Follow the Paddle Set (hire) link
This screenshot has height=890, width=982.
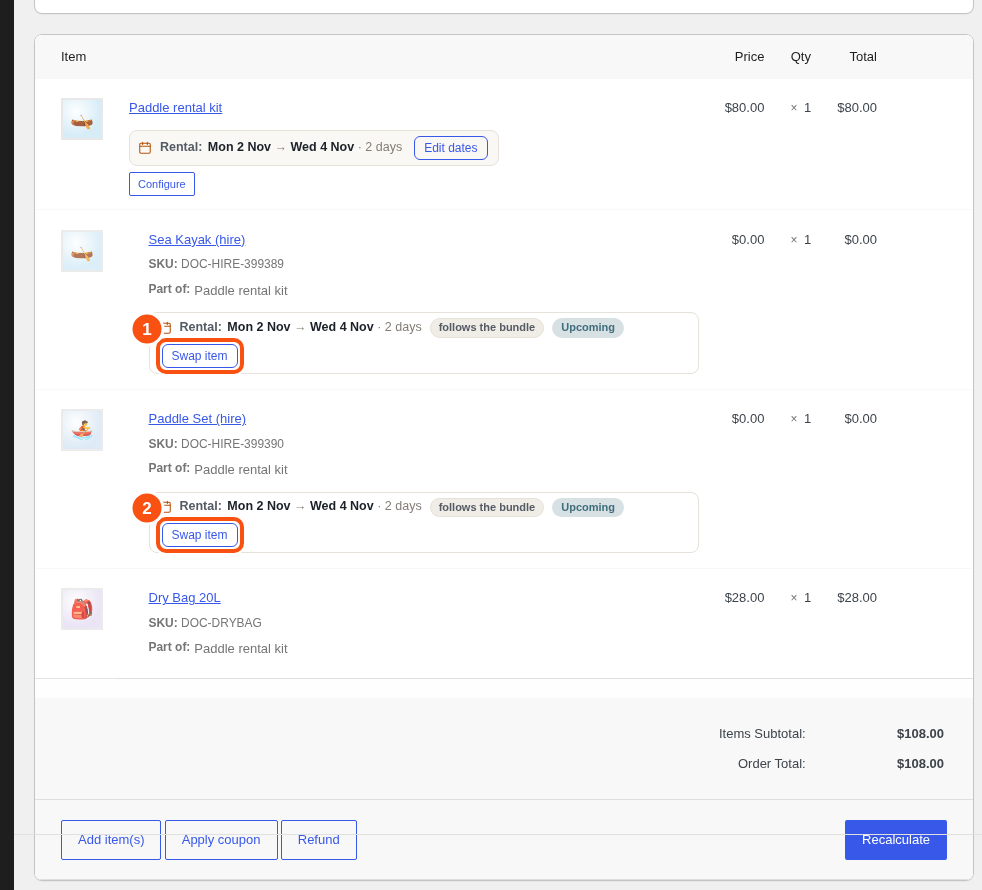click(197, 419)
